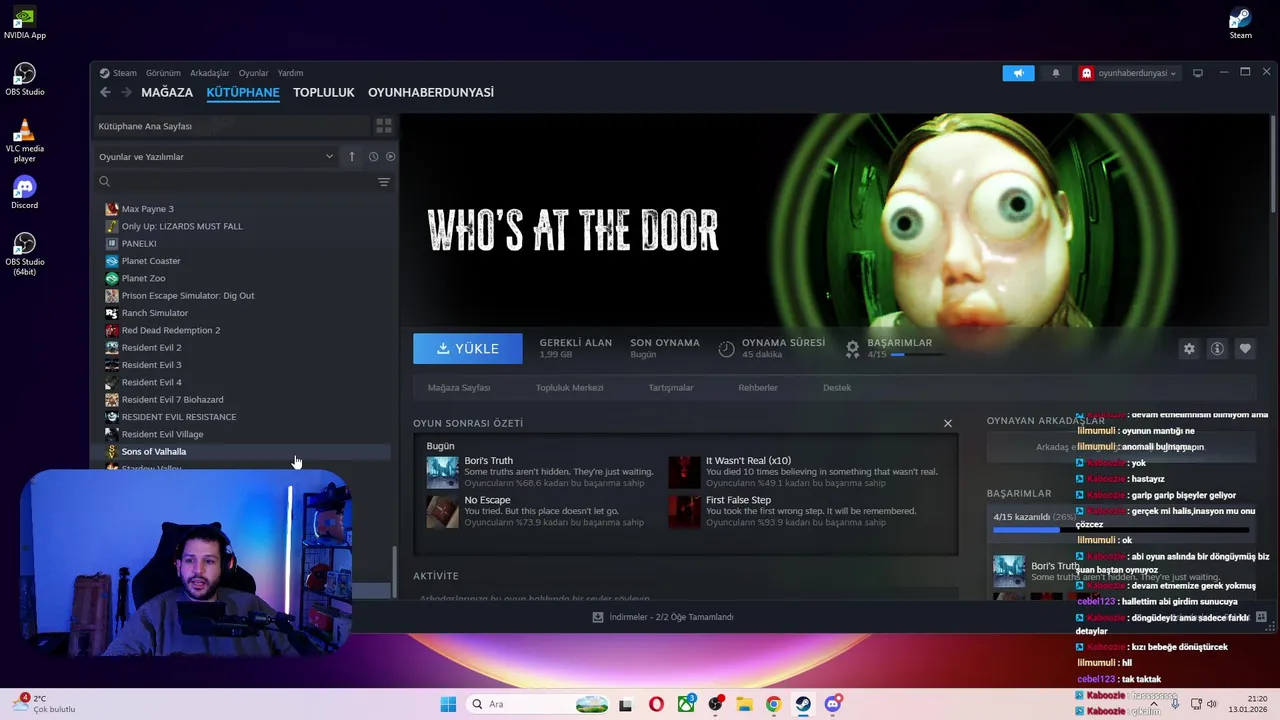The width and height of the screenshot is (1280, 720).
Task: Open the İndirmeler downloads status bar
Action: pos(663,617)
